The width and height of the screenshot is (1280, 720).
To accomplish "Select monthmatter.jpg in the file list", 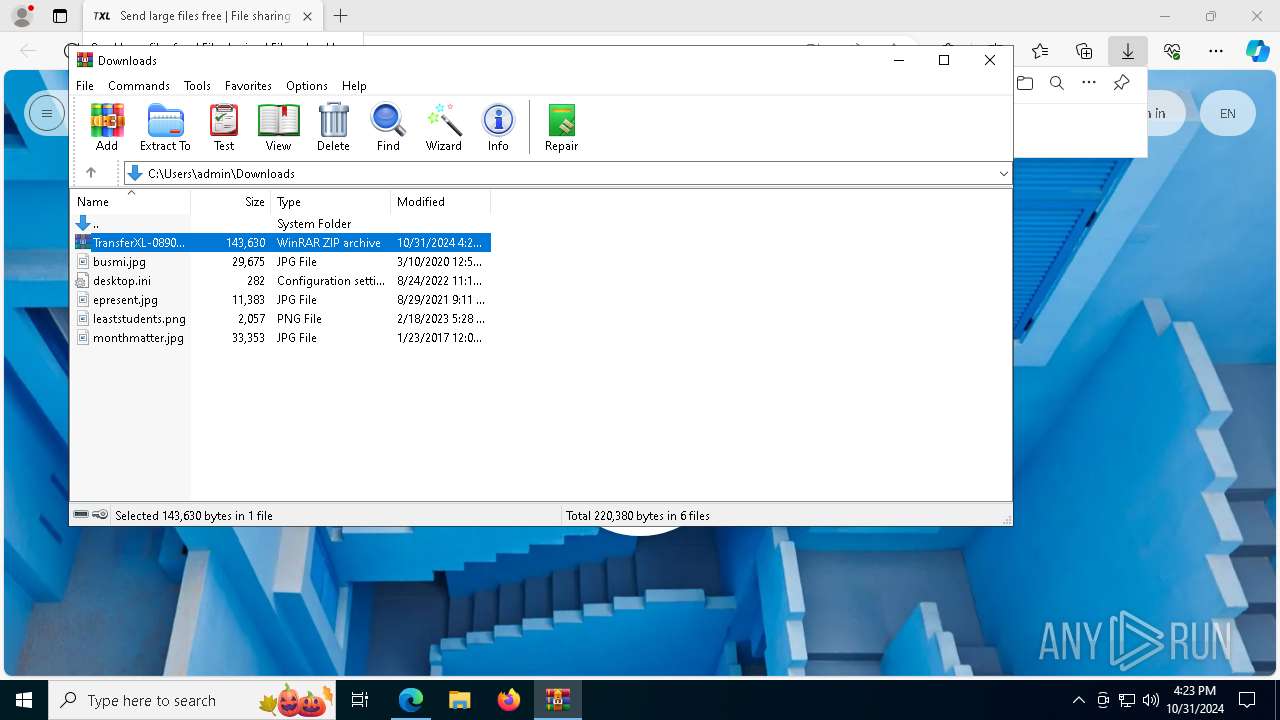I will click(138, 338).
